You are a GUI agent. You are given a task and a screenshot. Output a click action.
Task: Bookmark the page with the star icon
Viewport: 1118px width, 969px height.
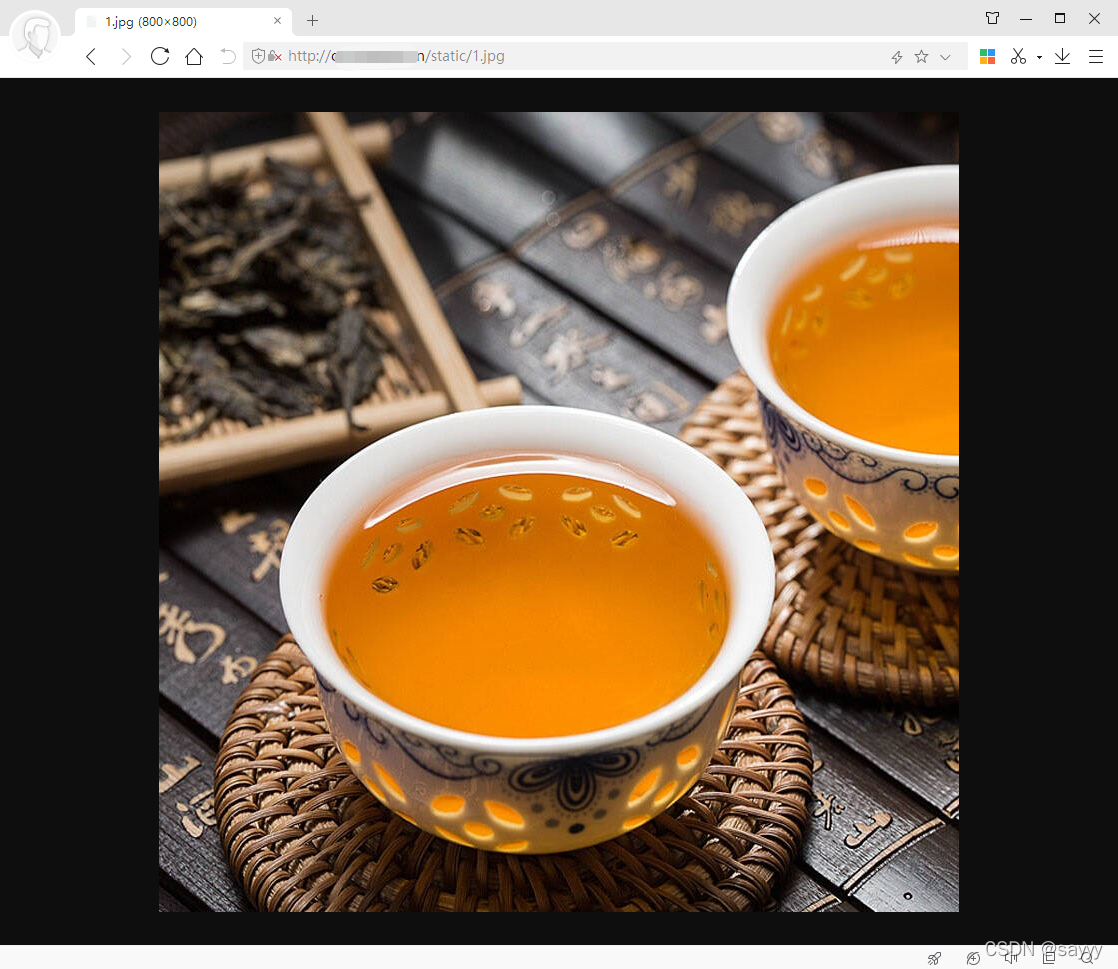(921, 56)
